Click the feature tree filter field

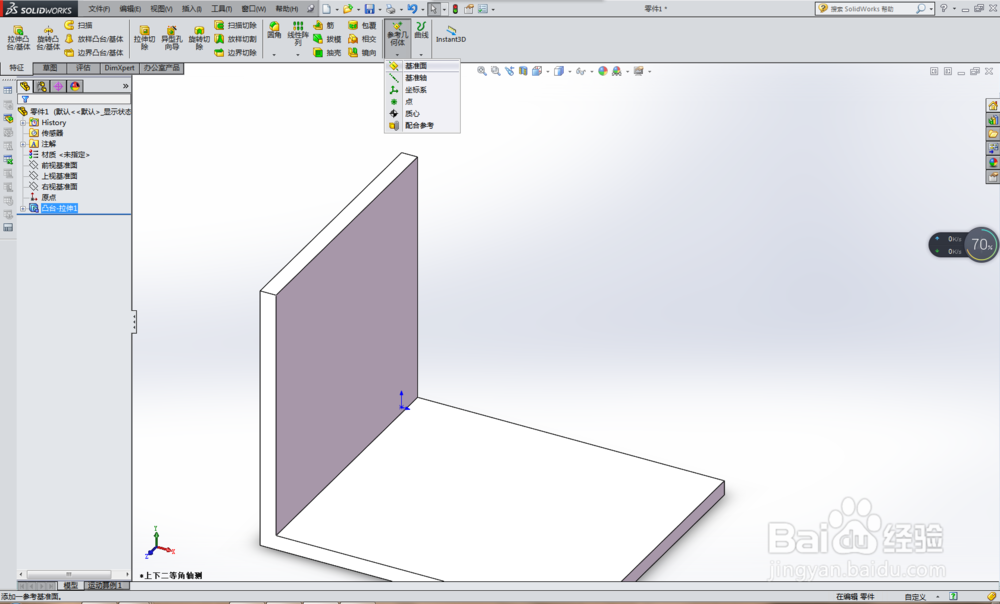click(x=75, y=99)
